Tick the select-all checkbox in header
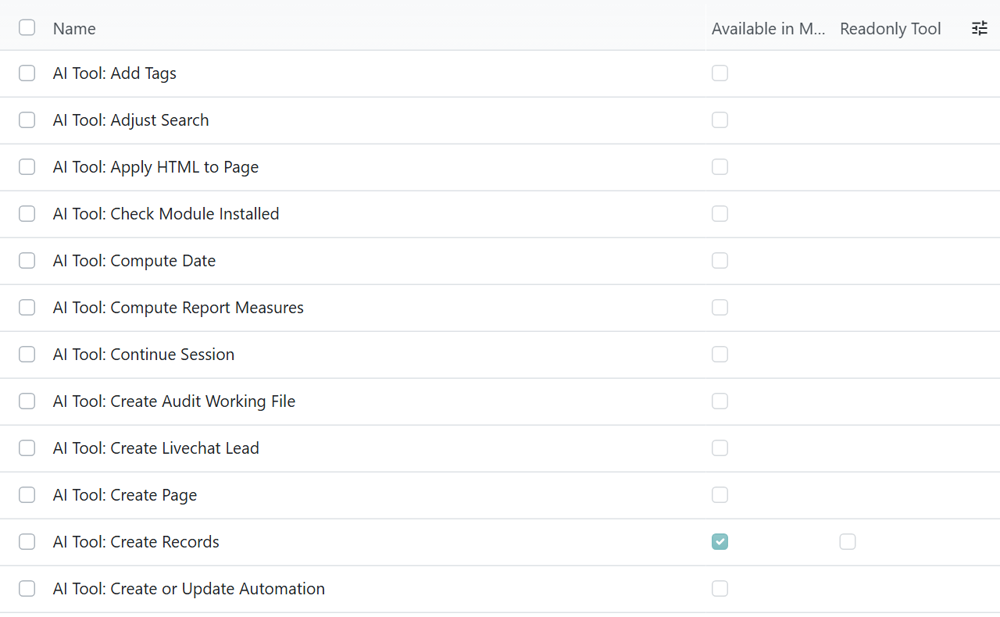Screen dimensions: 1000x617 click(27, 27)
